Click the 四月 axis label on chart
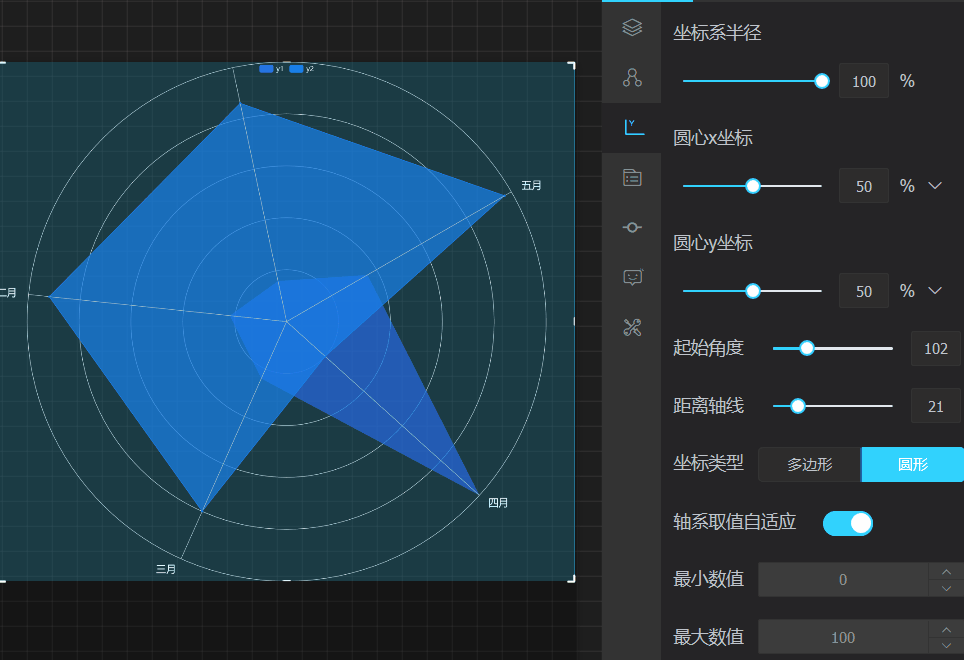The image size is (964, 660). coord(498,503)
